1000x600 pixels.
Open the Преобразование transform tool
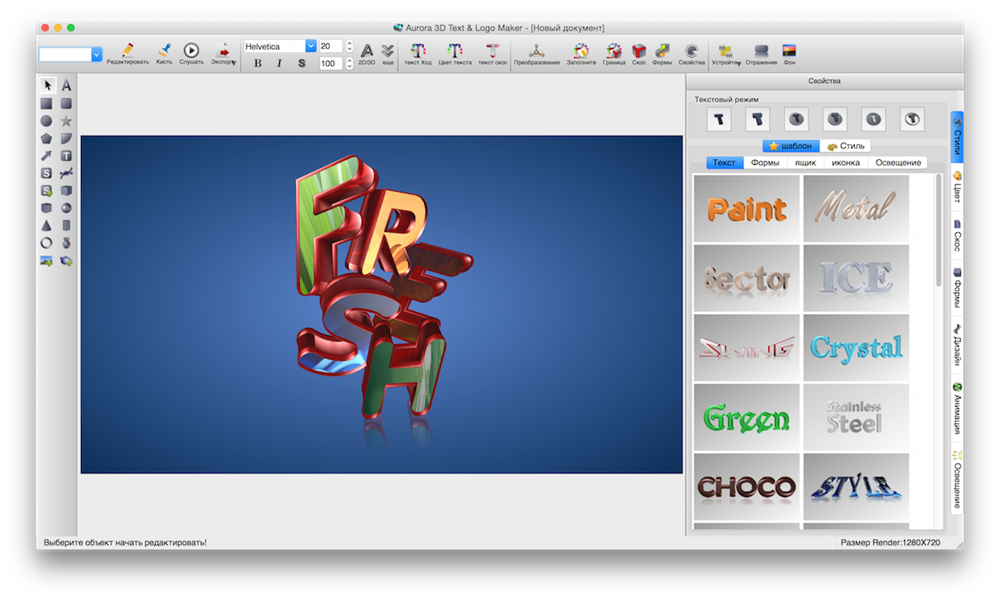(x=537, y=49)
